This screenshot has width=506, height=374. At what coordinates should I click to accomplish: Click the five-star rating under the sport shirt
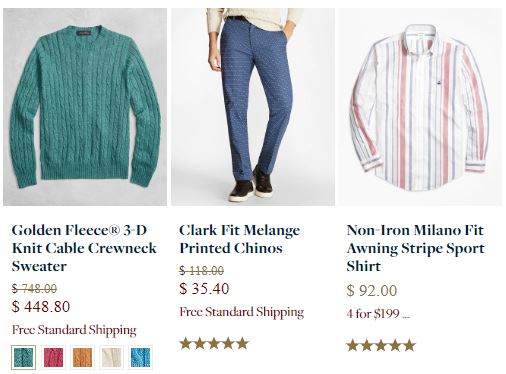click(x=381, y=345)
